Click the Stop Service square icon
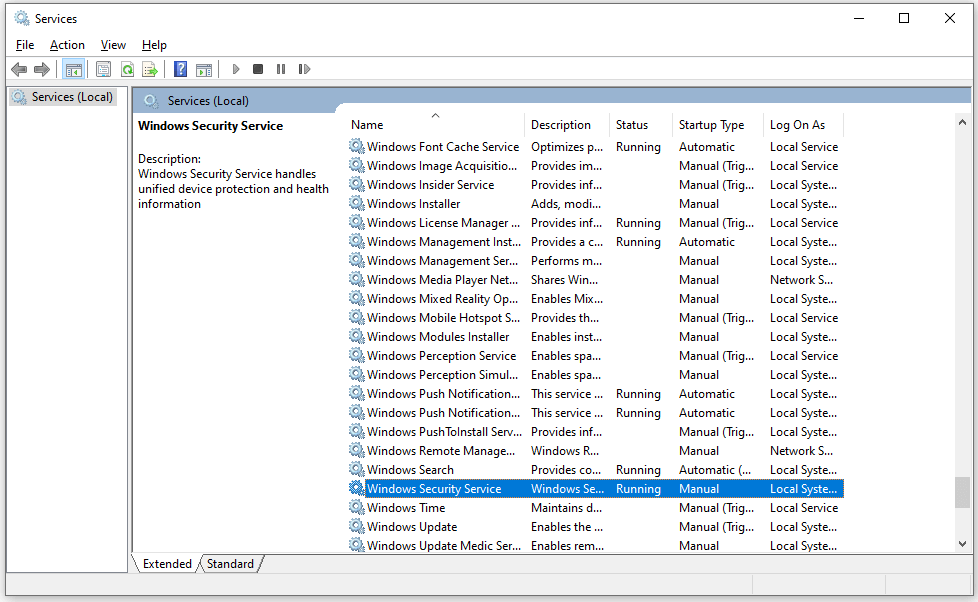978x602 pixels. pos(258,69)
